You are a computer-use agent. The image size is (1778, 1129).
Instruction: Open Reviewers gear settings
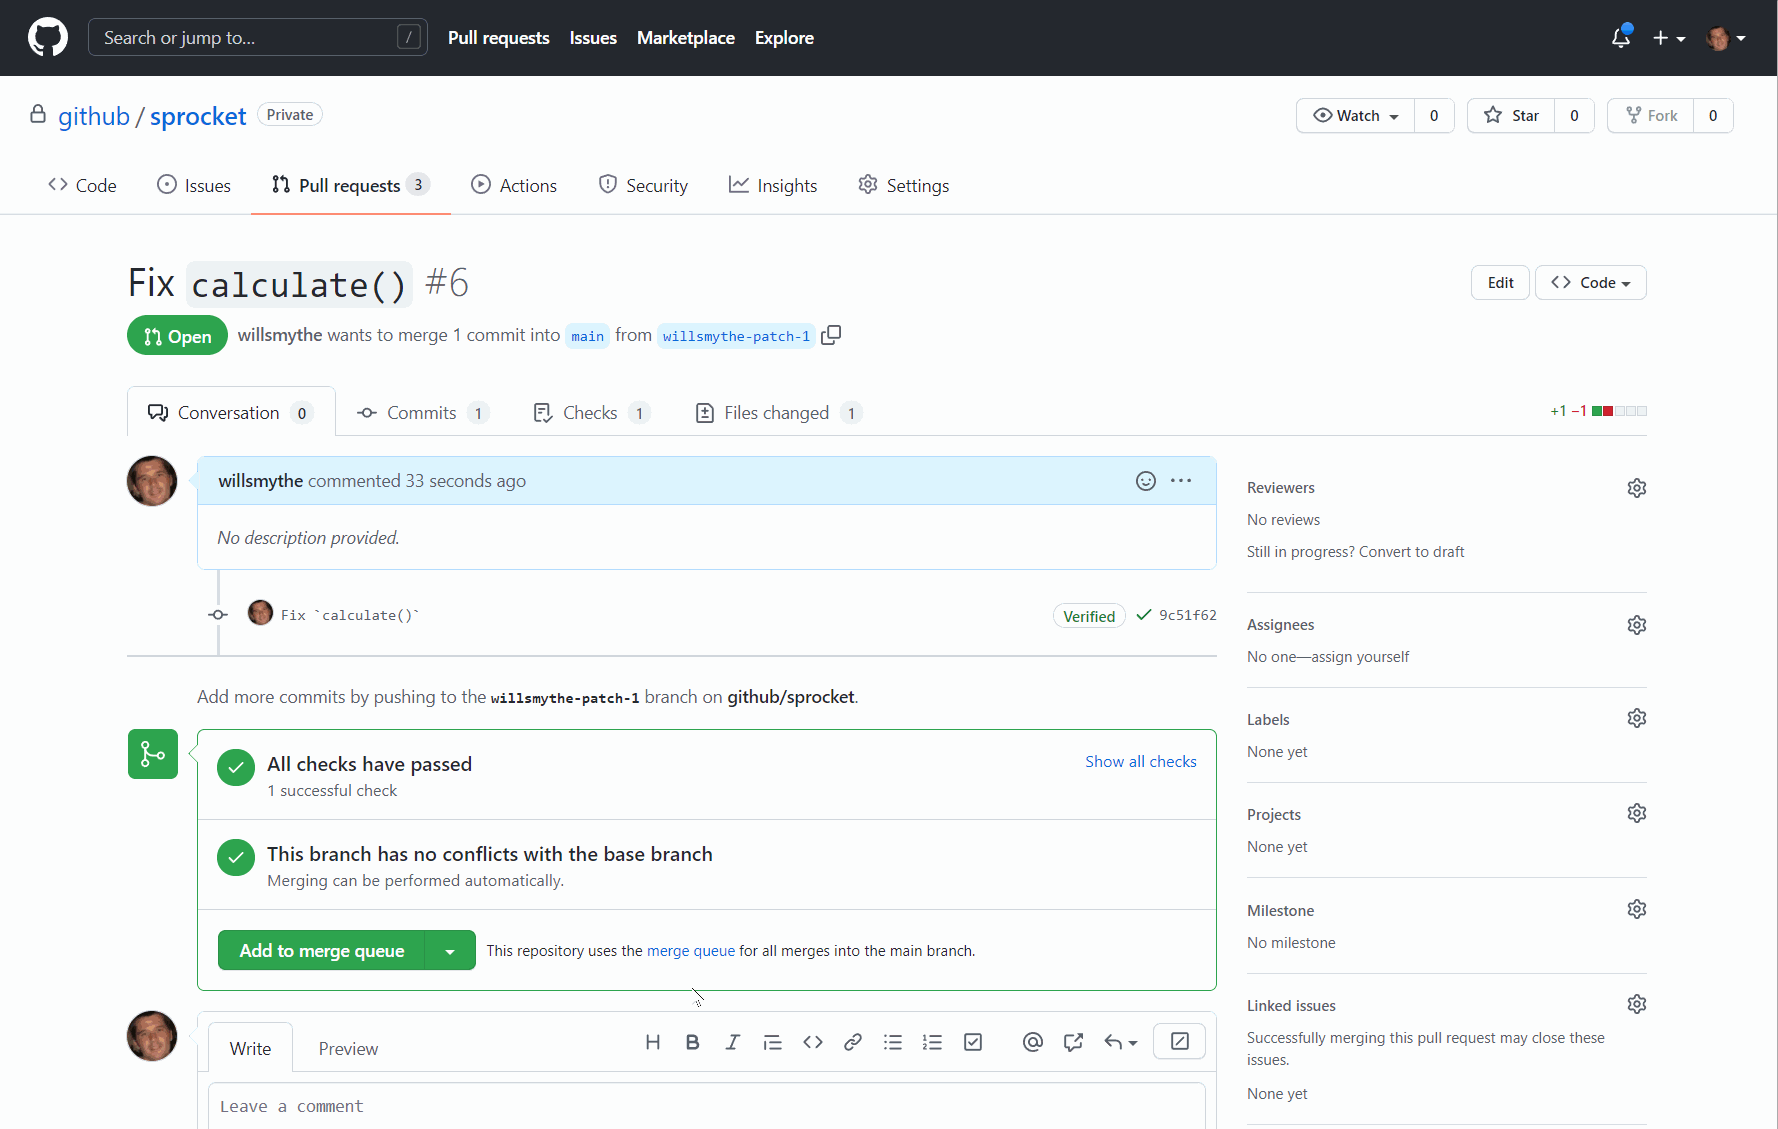coord(1636,488)
